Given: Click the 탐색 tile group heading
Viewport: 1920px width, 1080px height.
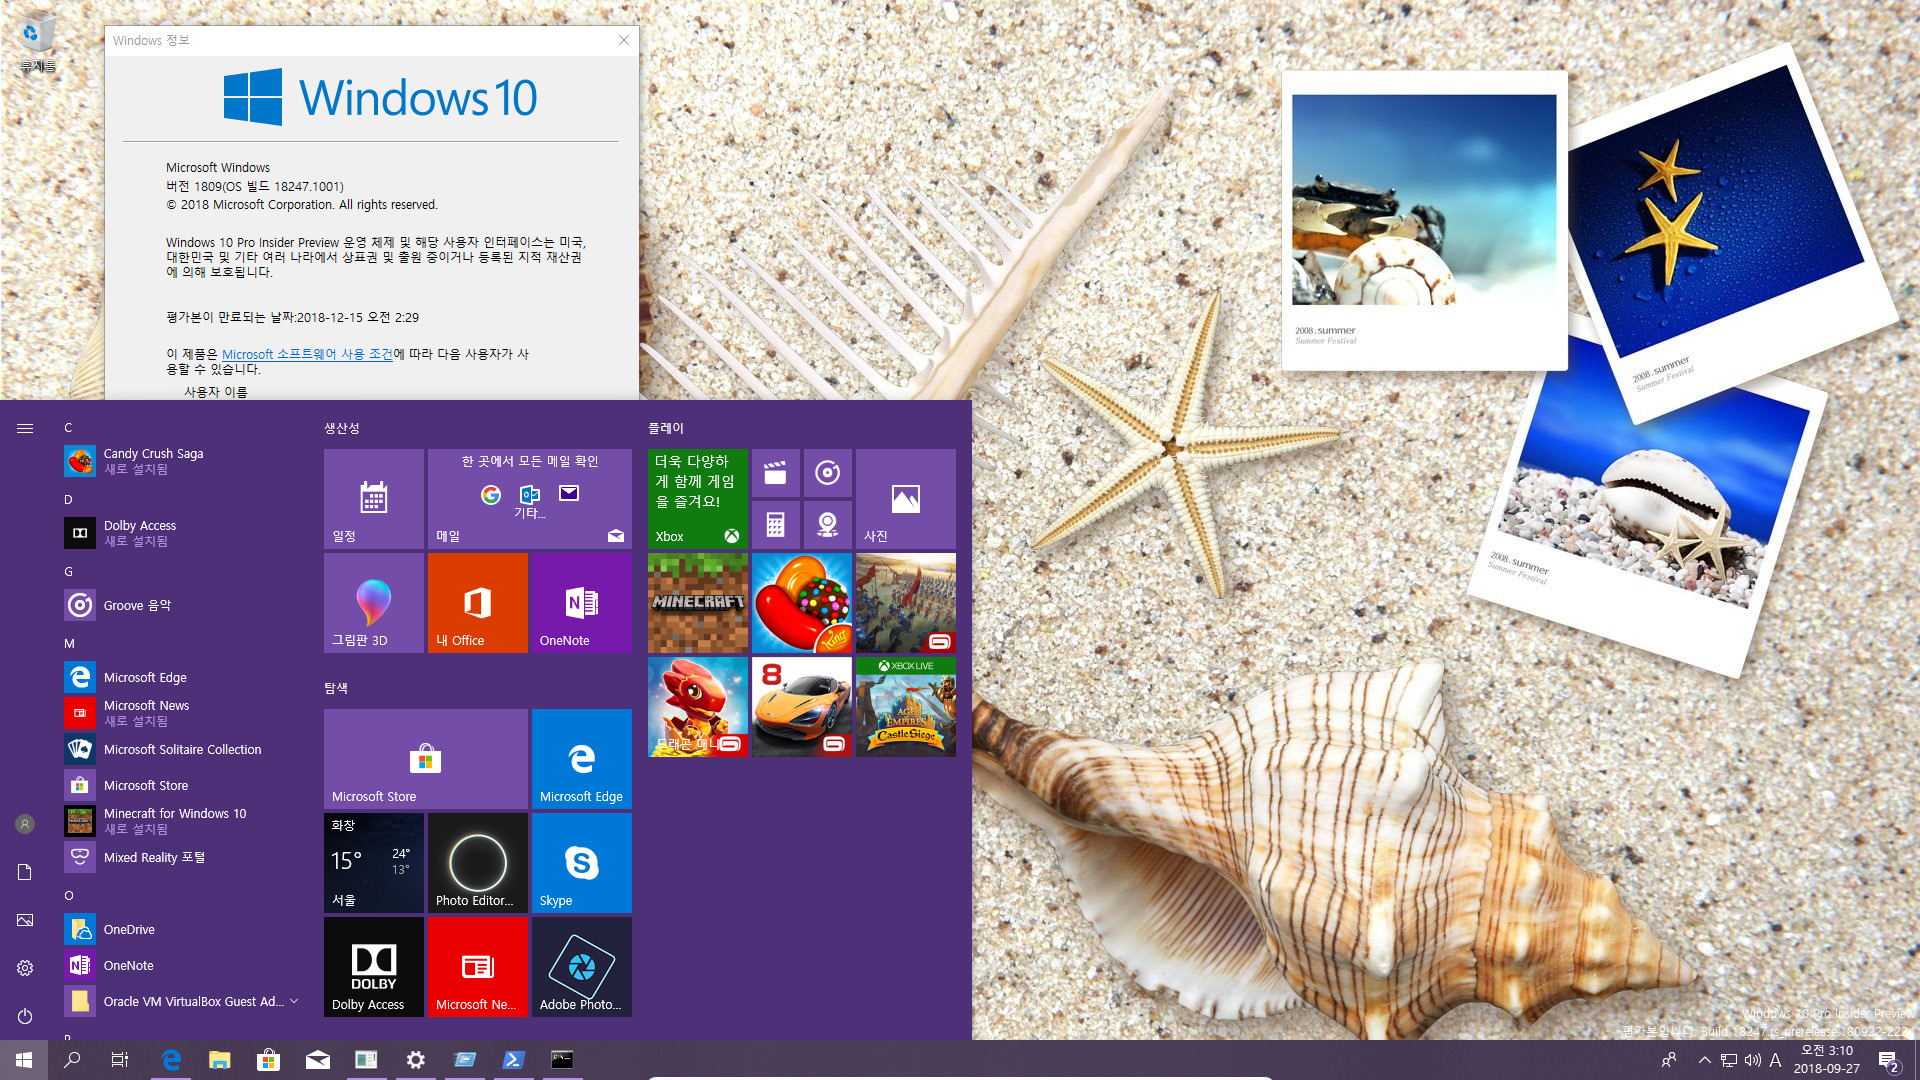Looking at the screenshot, I should tap(336, 688).
